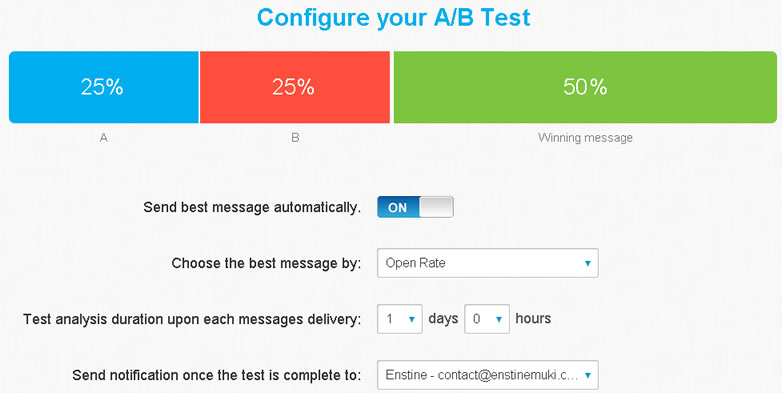Click the B label under red bar
782x393 pixels.
295,138
